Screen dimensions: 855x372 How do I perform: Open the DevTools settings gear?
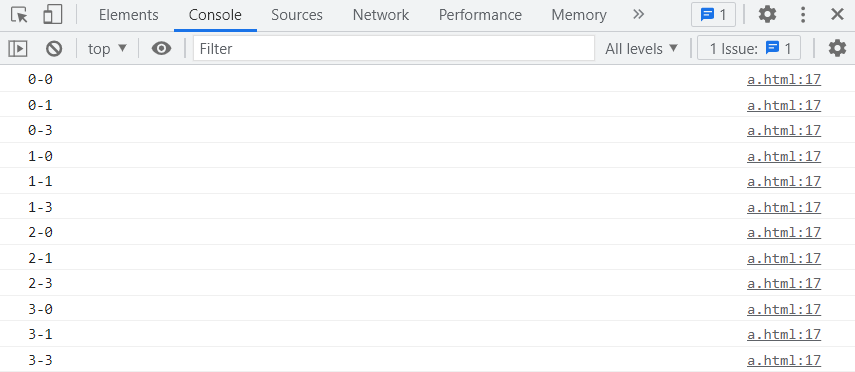[767, 15]
